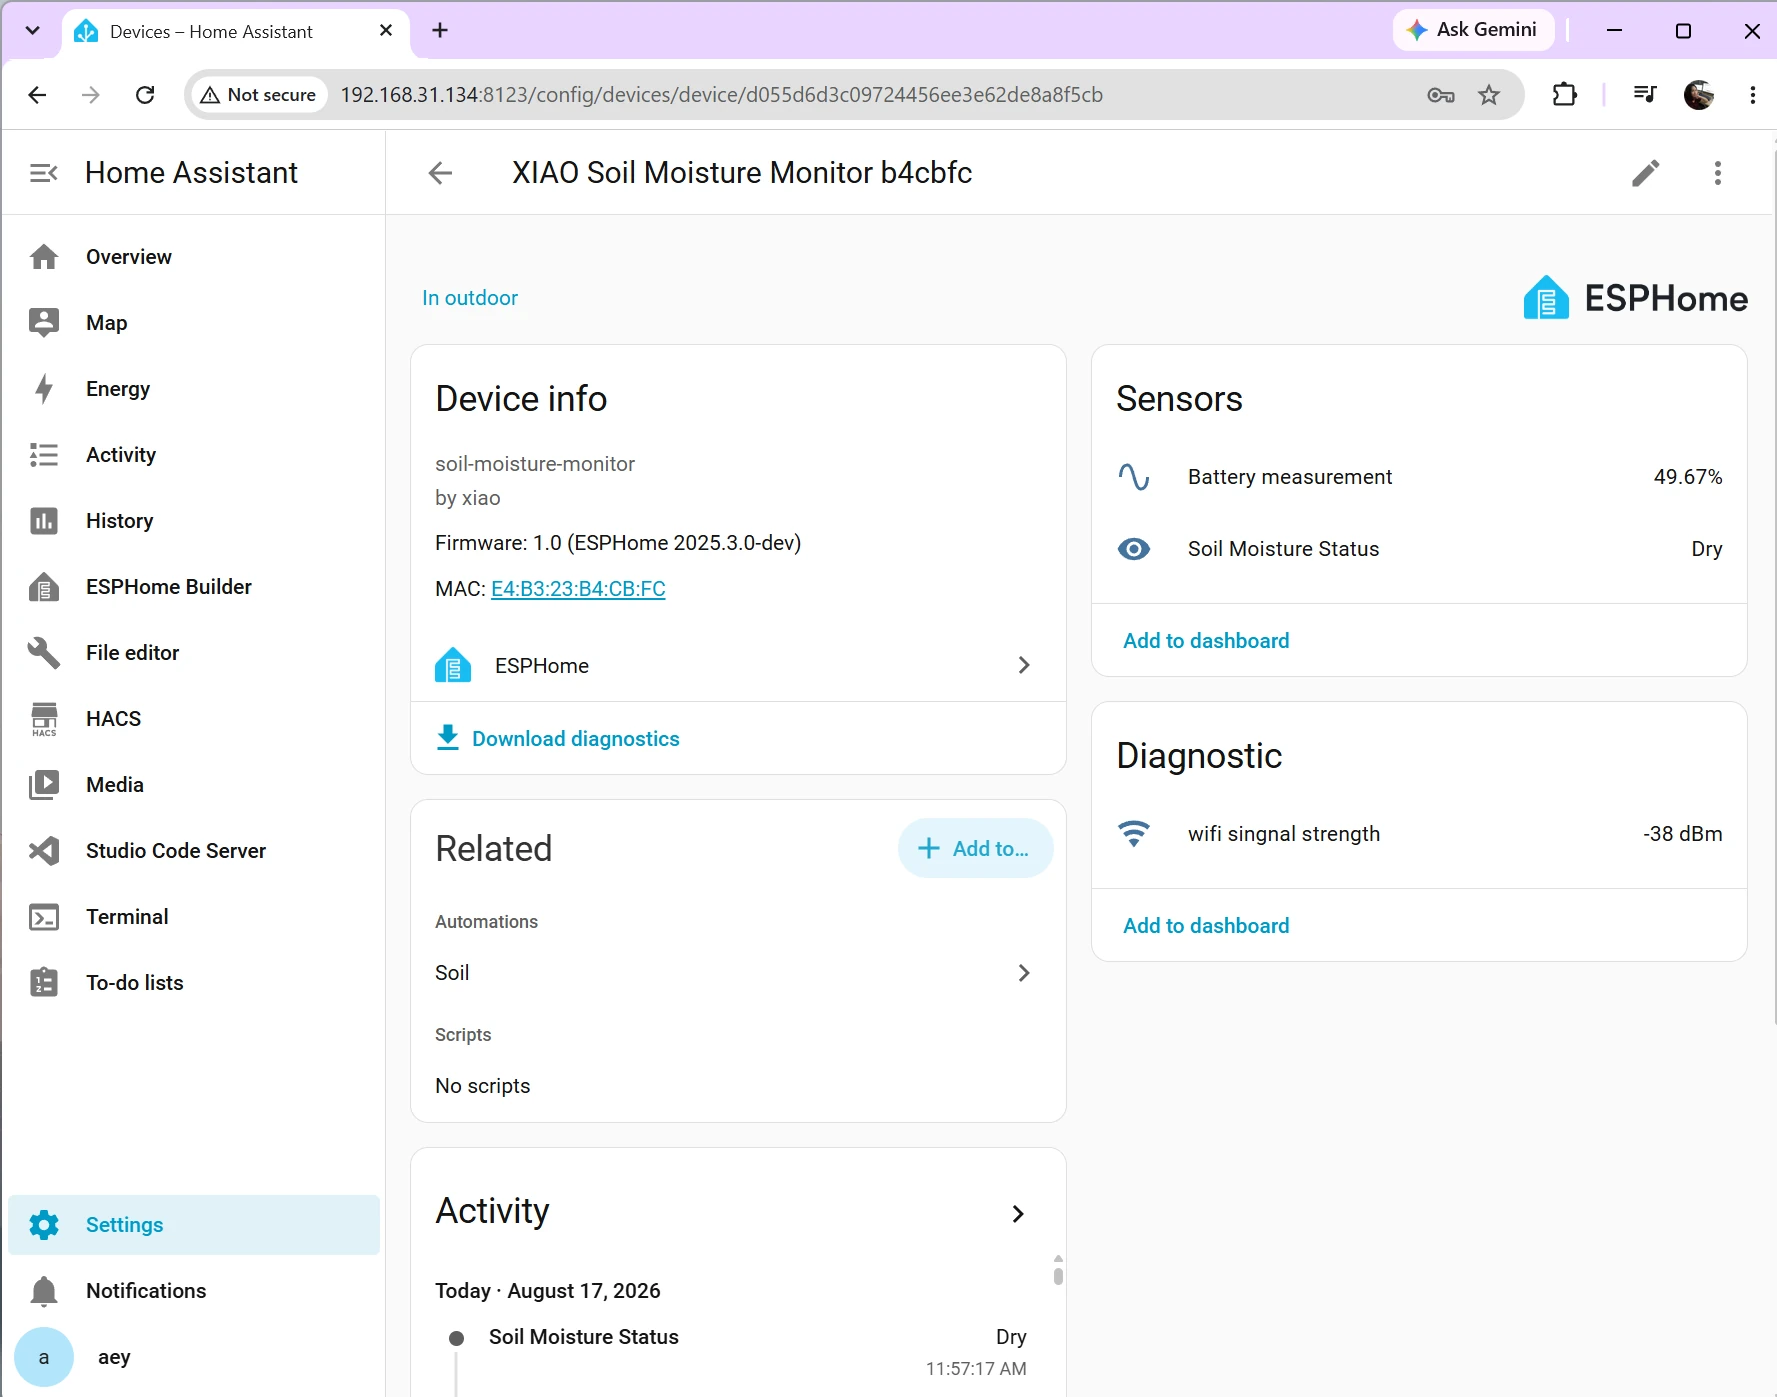This screenshot has width=1777, height=1397.
Task: Click the Ask Gemini button
Action: (1474, 30)
